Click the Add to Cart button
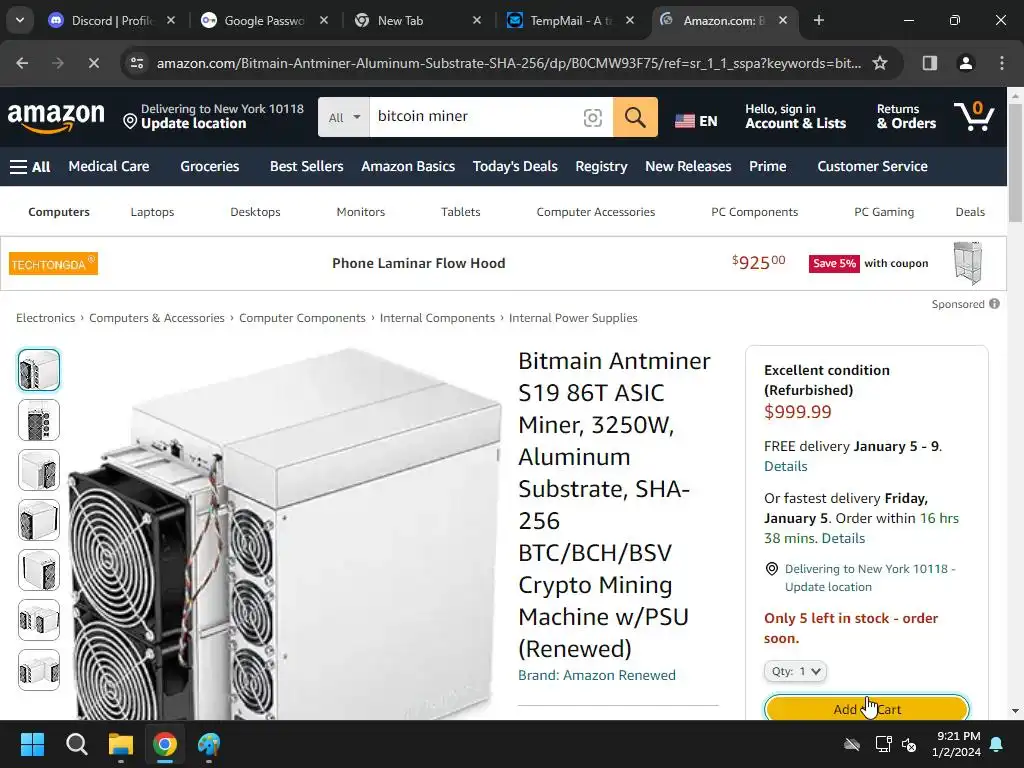This screenshot has height=768, width=1024. pos(867,709)
